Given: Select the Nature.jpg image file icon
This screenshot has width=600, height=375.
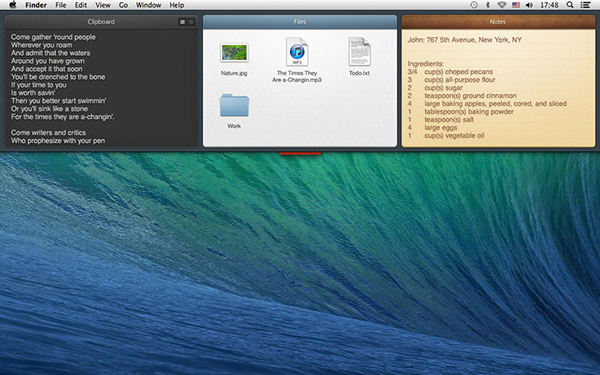Looking at the screenshot, I should coord(234,53).
